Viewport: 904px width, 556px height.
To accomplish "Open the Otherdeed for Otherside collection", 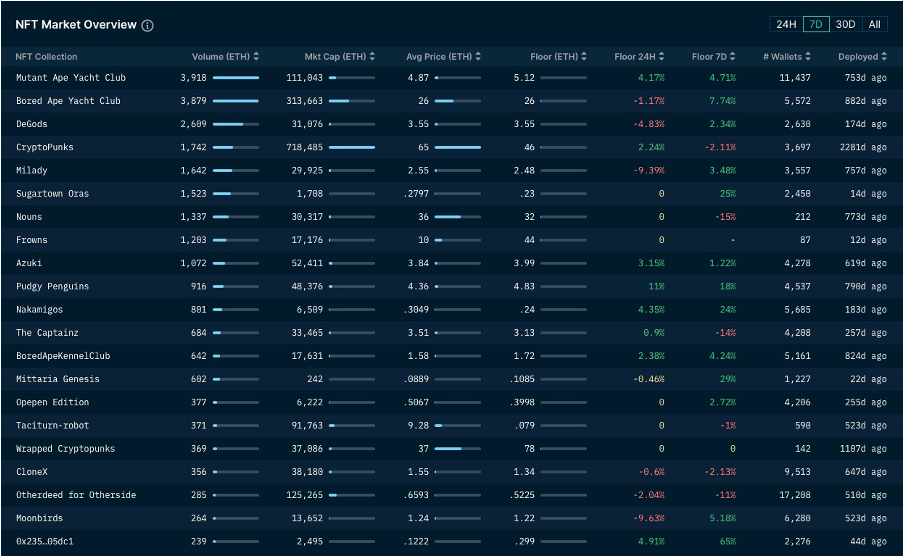I will click(76, 495).
